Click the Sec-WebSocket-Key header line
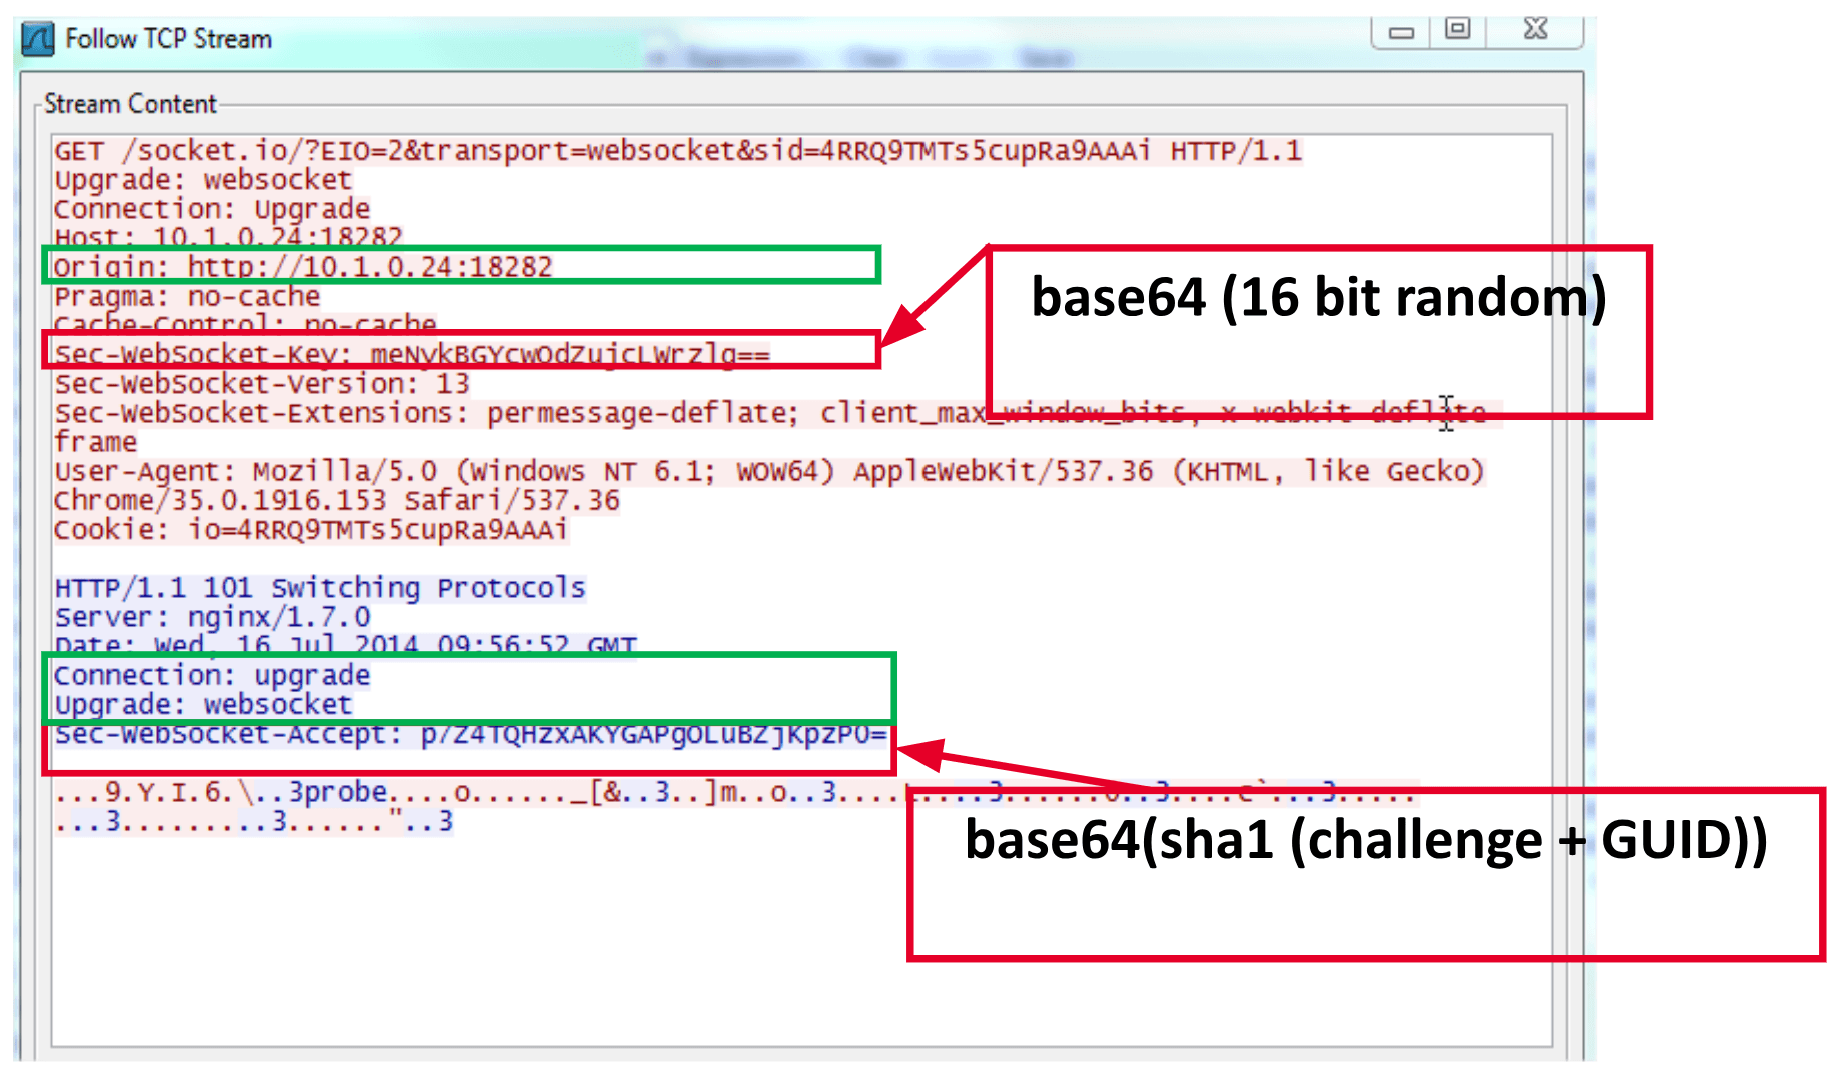 tap(412, 354)
